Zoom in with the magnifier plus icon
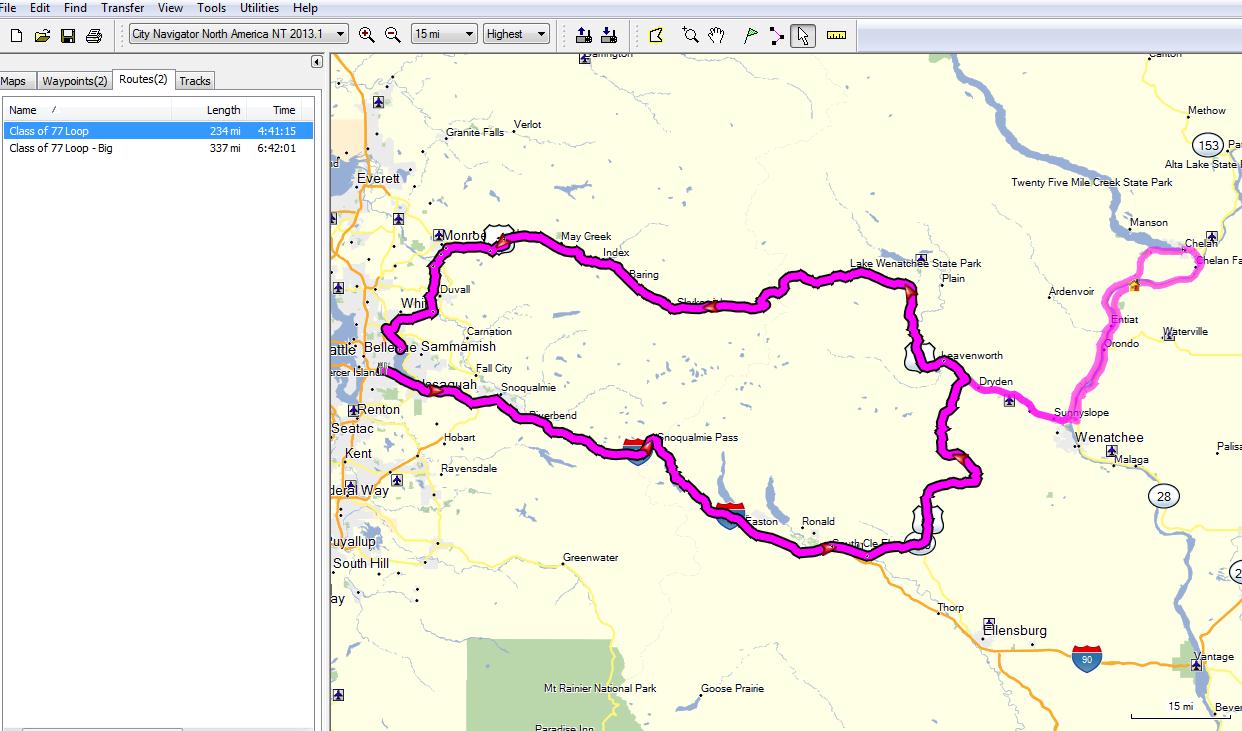1242x731 pixels. click(367, 35)
